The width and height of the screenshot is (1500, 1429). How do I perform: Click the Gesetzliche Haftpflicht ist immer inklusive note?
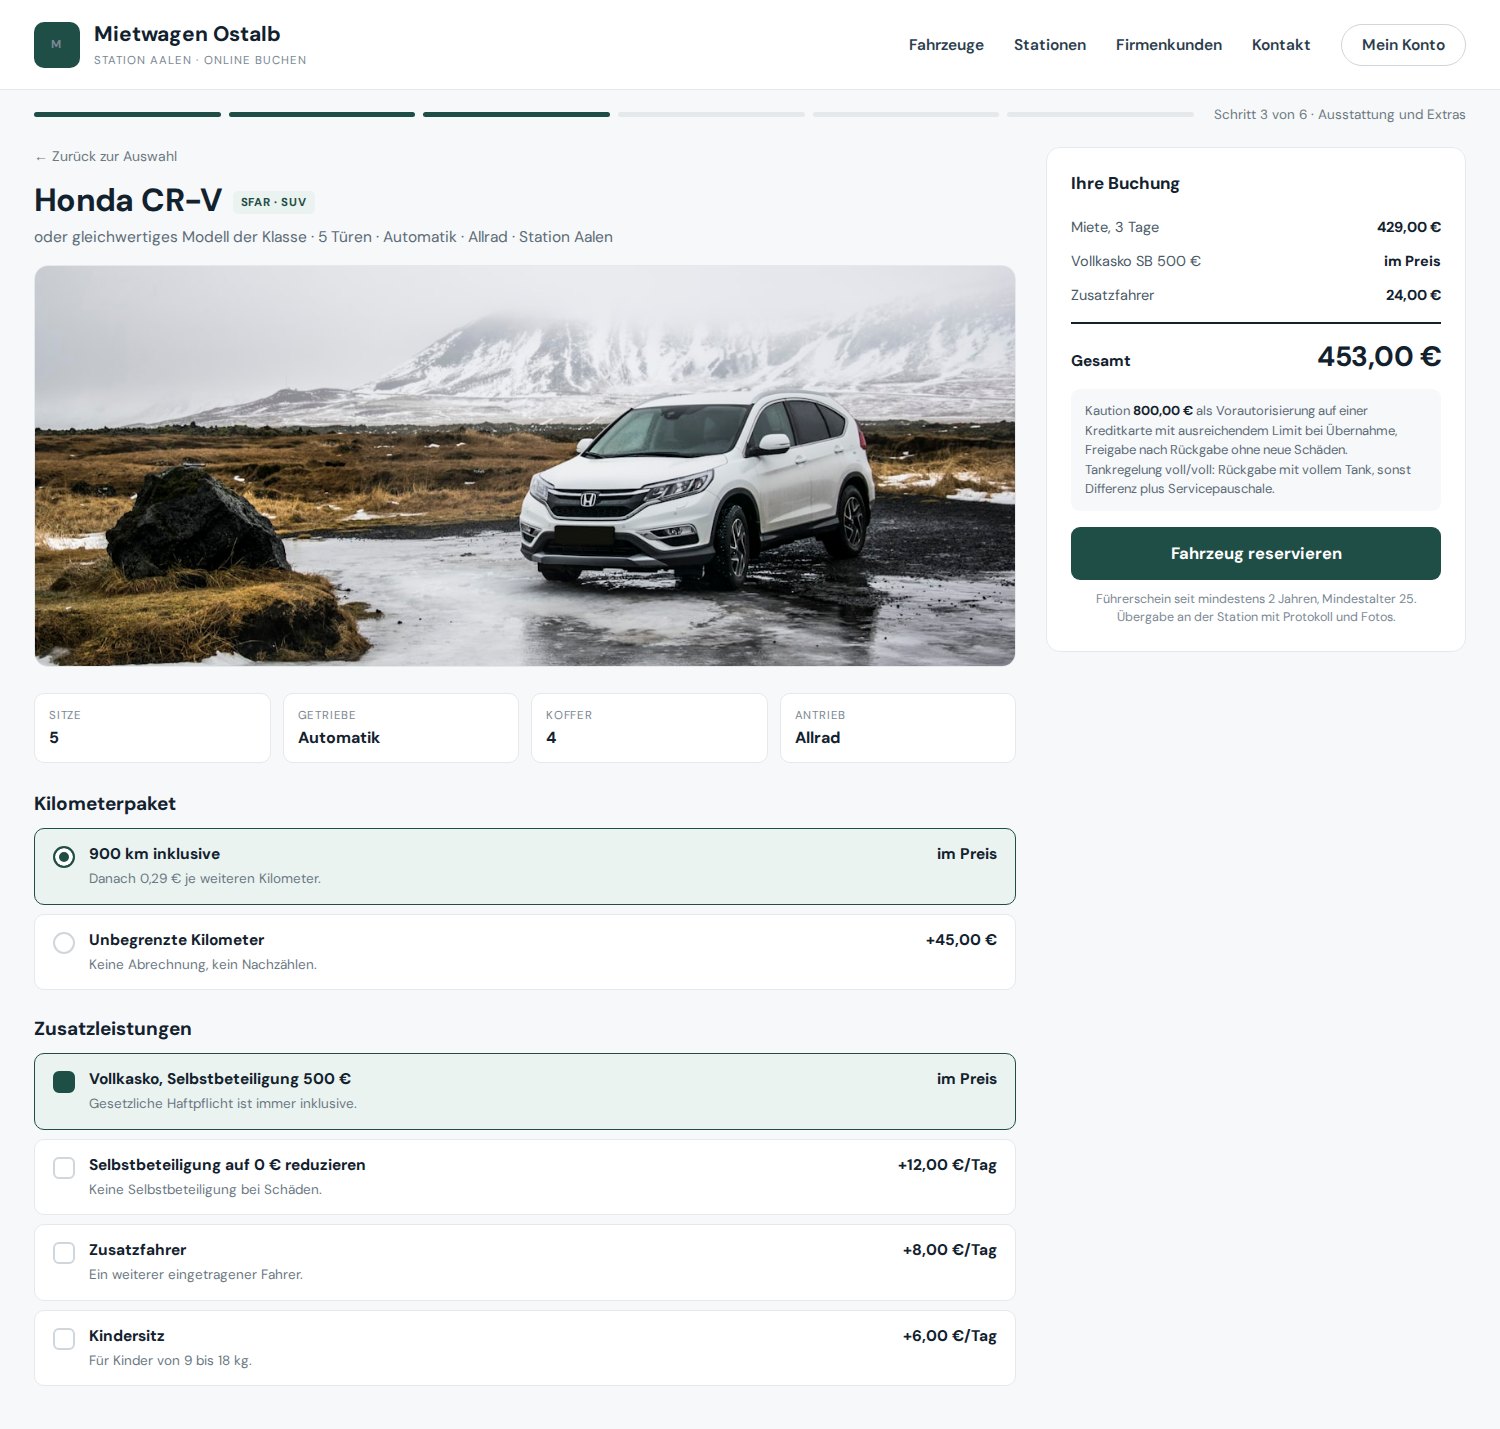point(223,1104)
